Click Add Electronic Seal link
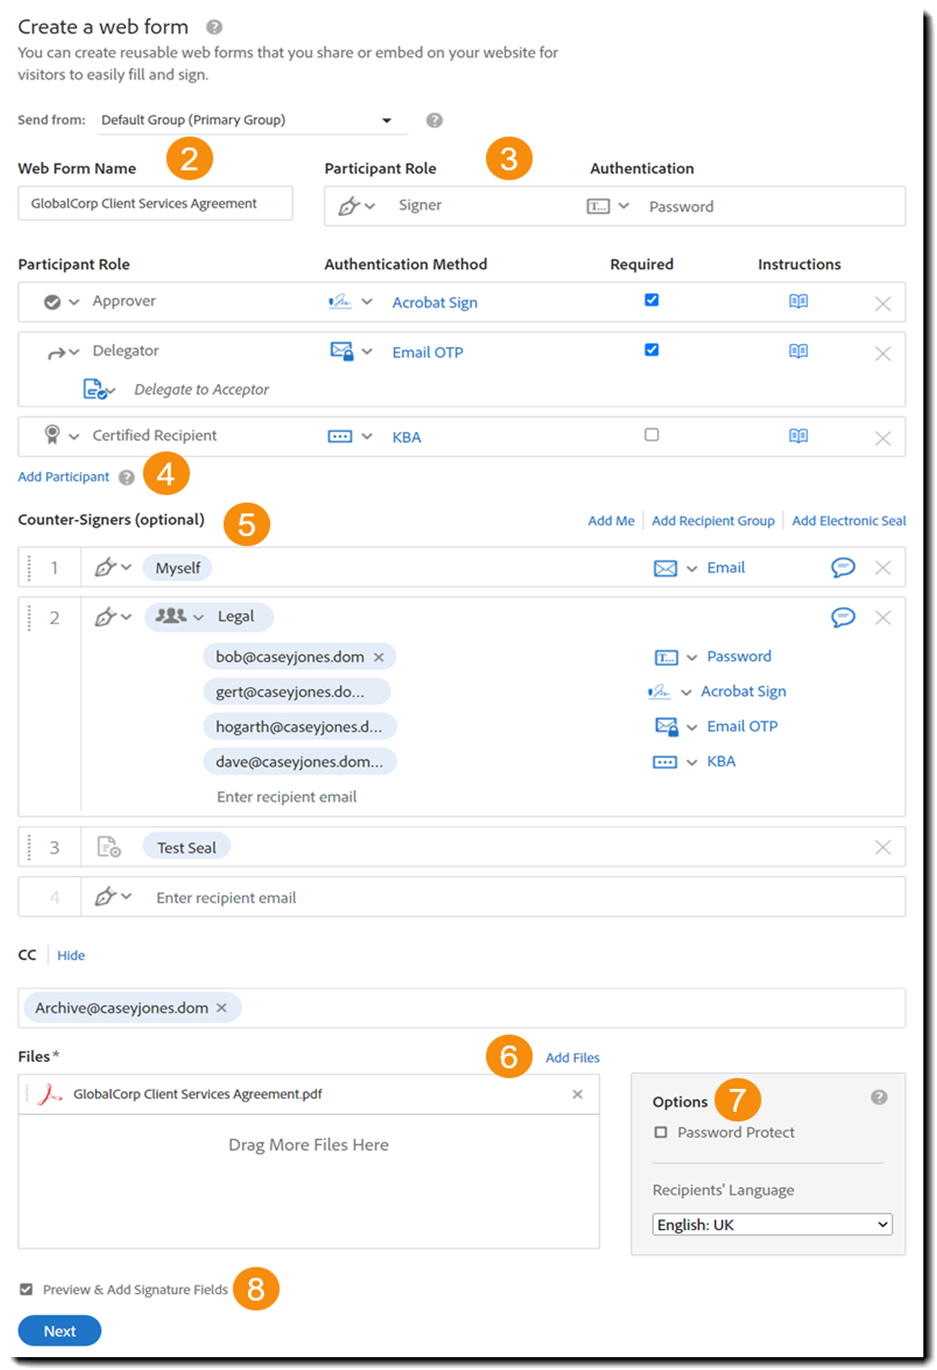This screenshot has width=937, height=1370. pyautogui.click(x=849, y=521)
